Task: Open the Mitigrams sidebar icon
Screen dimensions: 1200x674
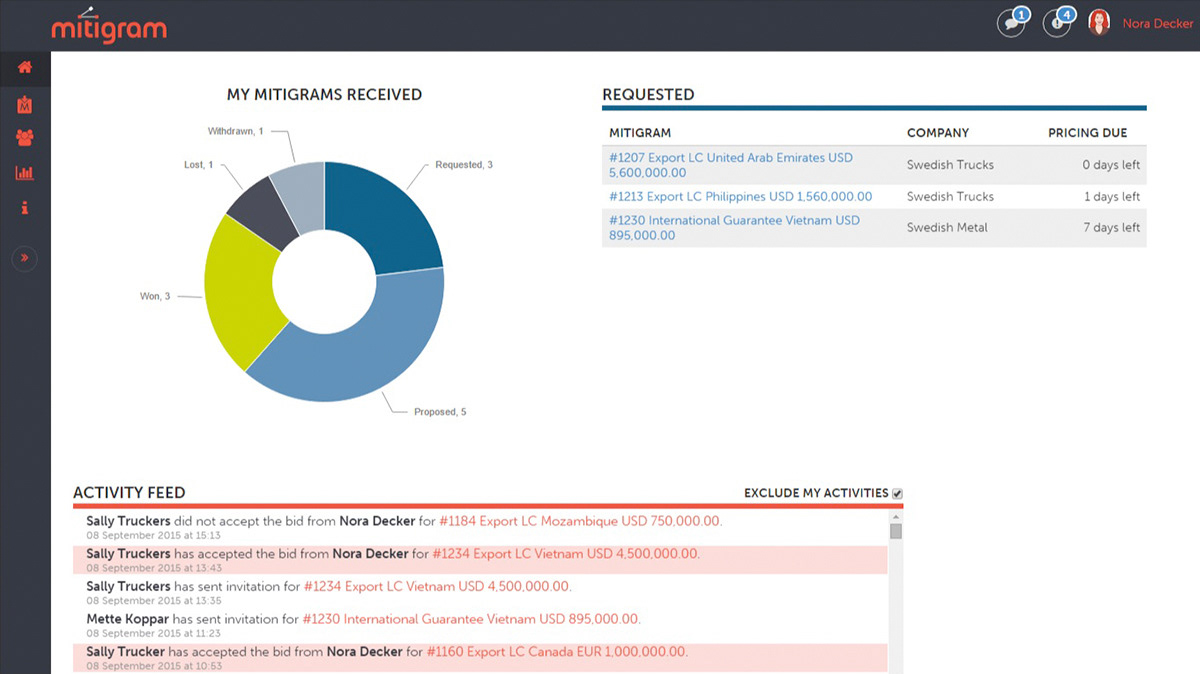Action: pos(25,104)
